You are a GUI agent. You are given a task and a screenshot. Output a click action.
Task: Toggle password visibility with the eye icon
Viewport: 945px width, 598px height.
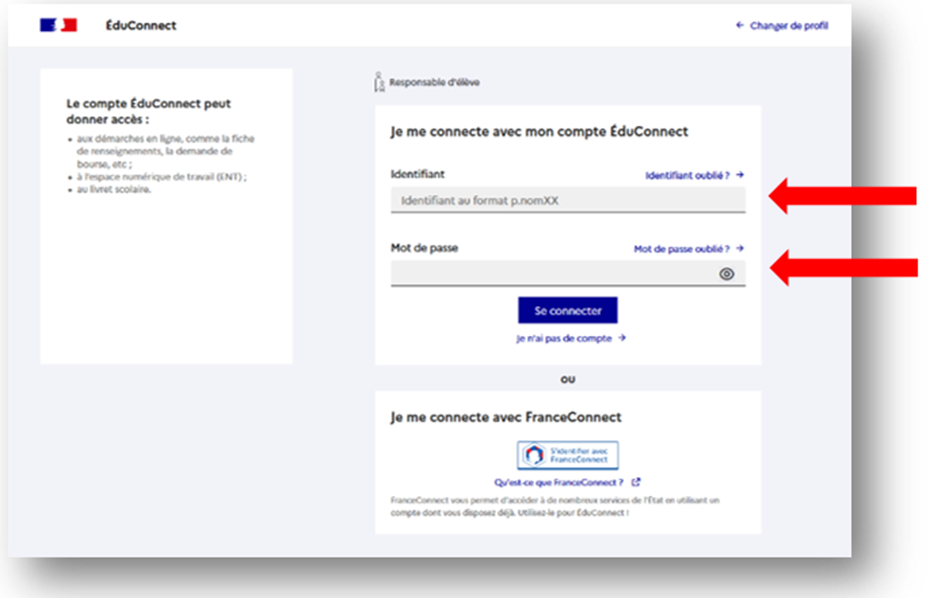click(727, 274)
